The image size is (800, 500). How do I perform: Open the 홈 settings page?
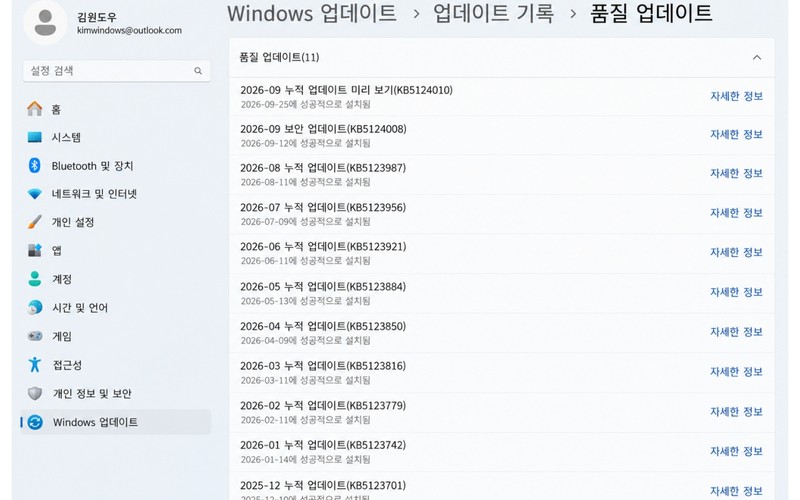pos(116,109)
